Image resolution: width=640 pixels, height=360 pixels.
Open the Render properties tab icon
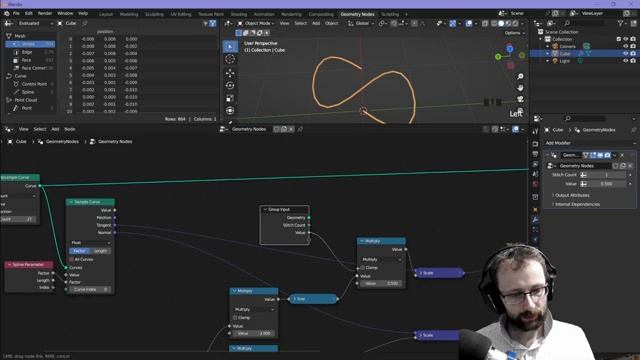pos(536,144)
